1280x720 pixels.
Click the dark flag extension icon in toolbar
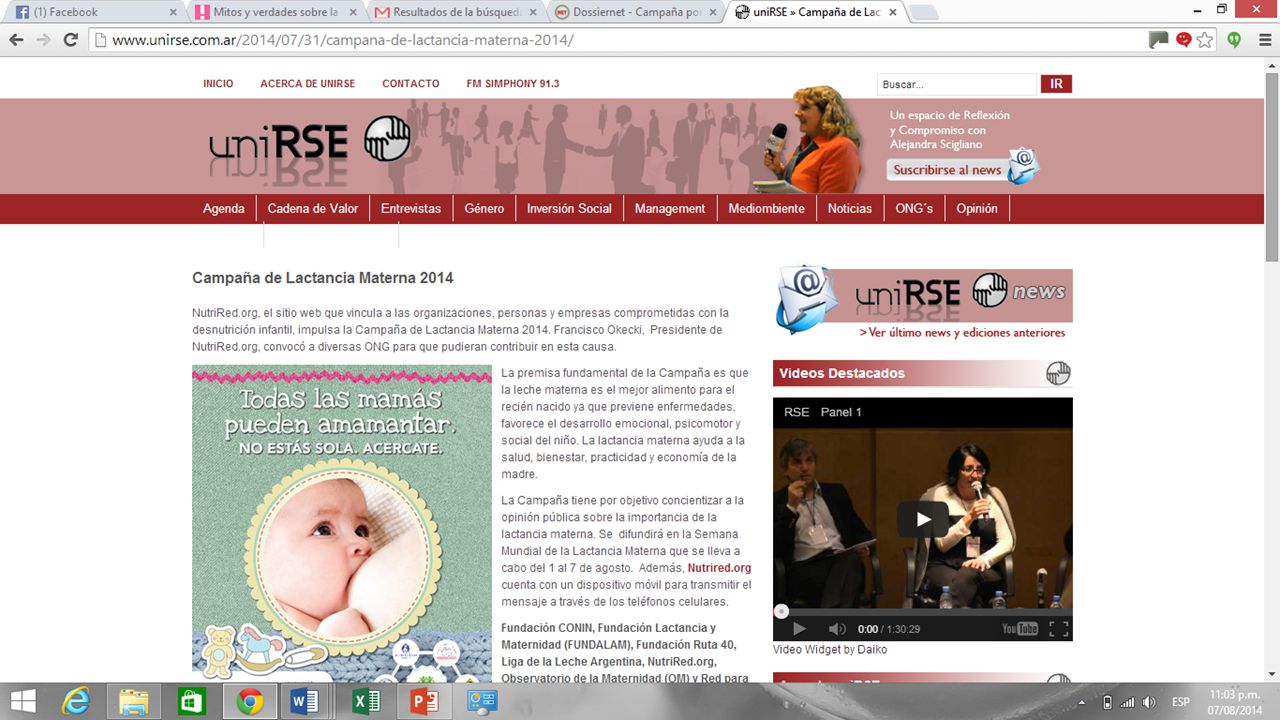pyautogui.click(x=1158, y=40)
